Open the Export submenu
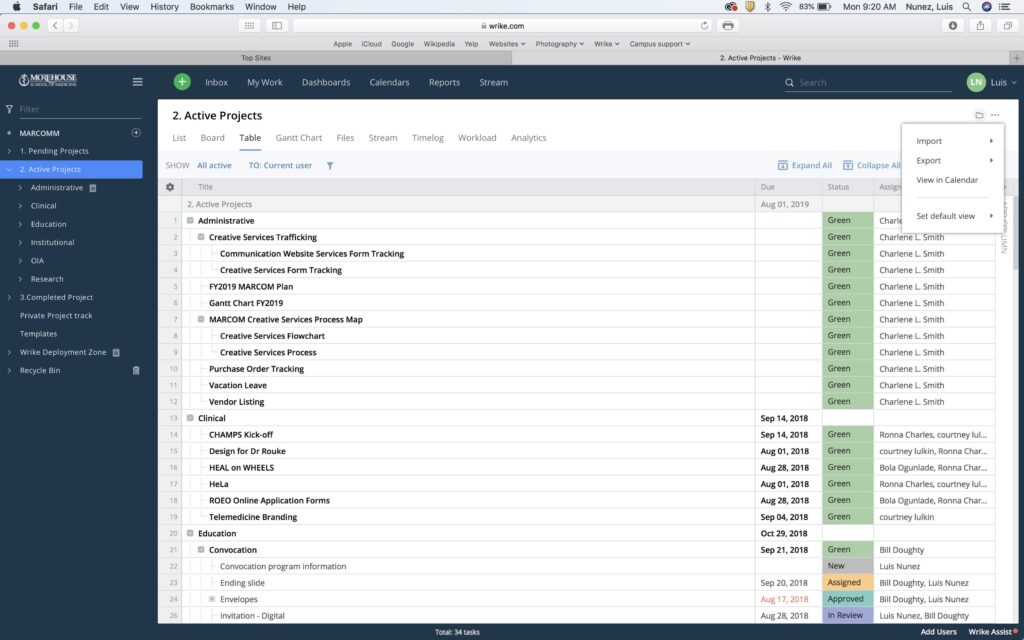Screen dimensions: 1024x640 [952, 161]
